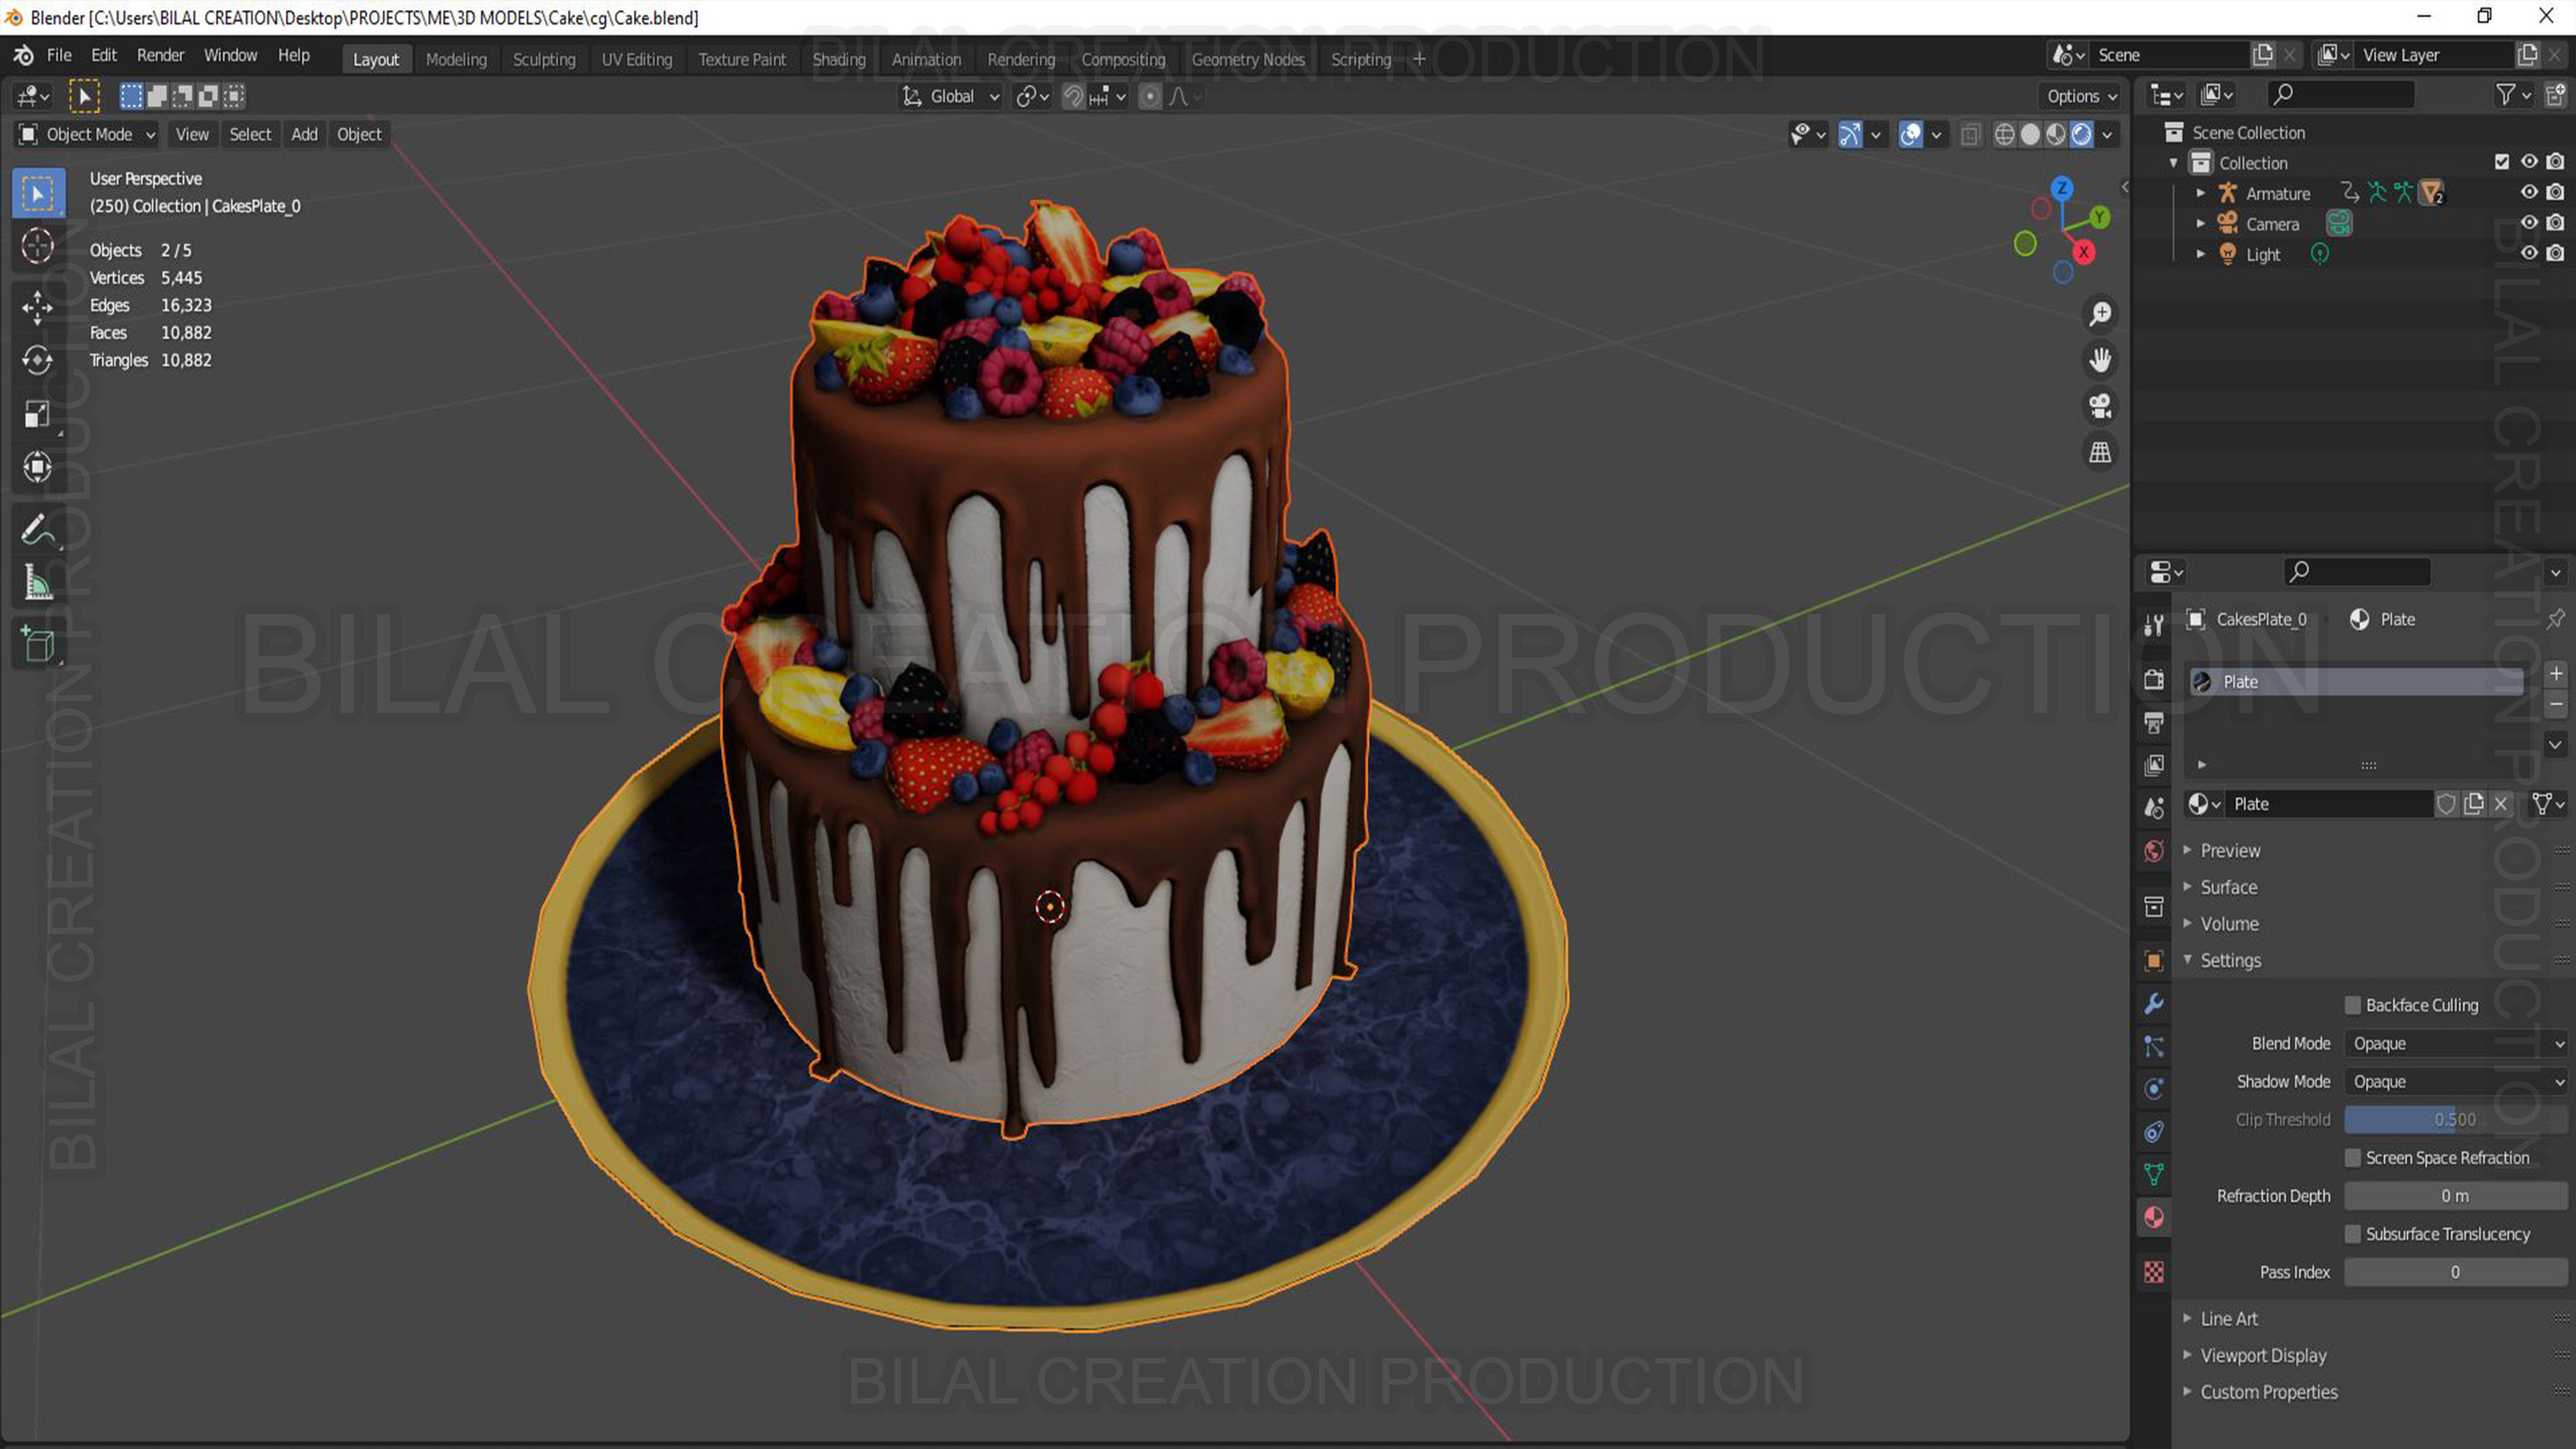Open the Scene properties tab
Screen dimensions: 2576x1449
(2154, 808)
